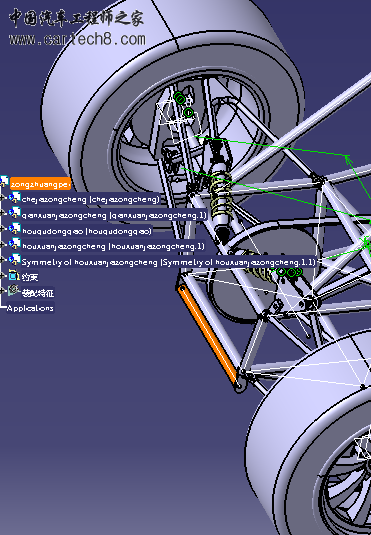
Task: Select the zongzhuangpei root product node
Action: coord(40,185)
